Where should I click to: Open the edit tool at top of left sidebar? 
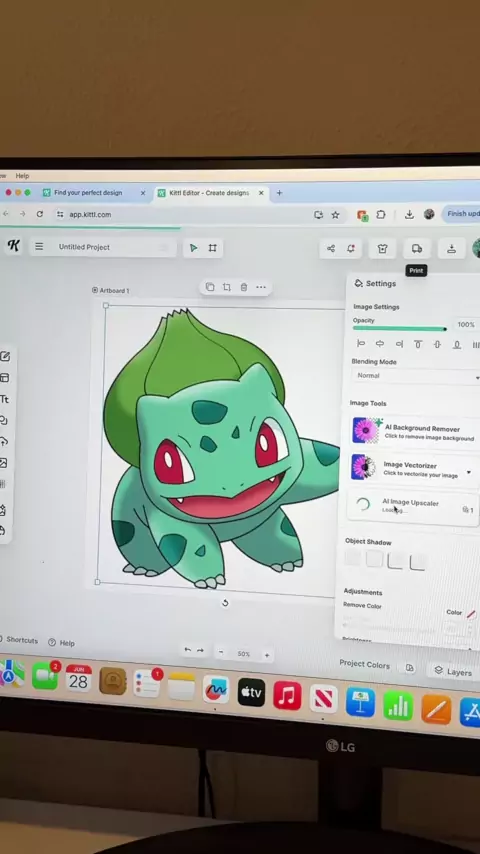point(5,357)
